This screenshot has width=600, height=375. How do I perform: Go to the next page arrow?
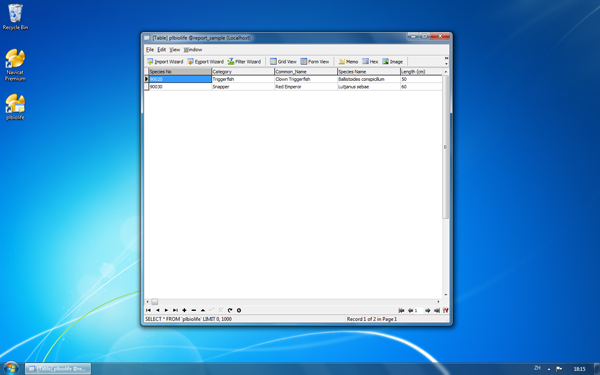tap(428, 310)
